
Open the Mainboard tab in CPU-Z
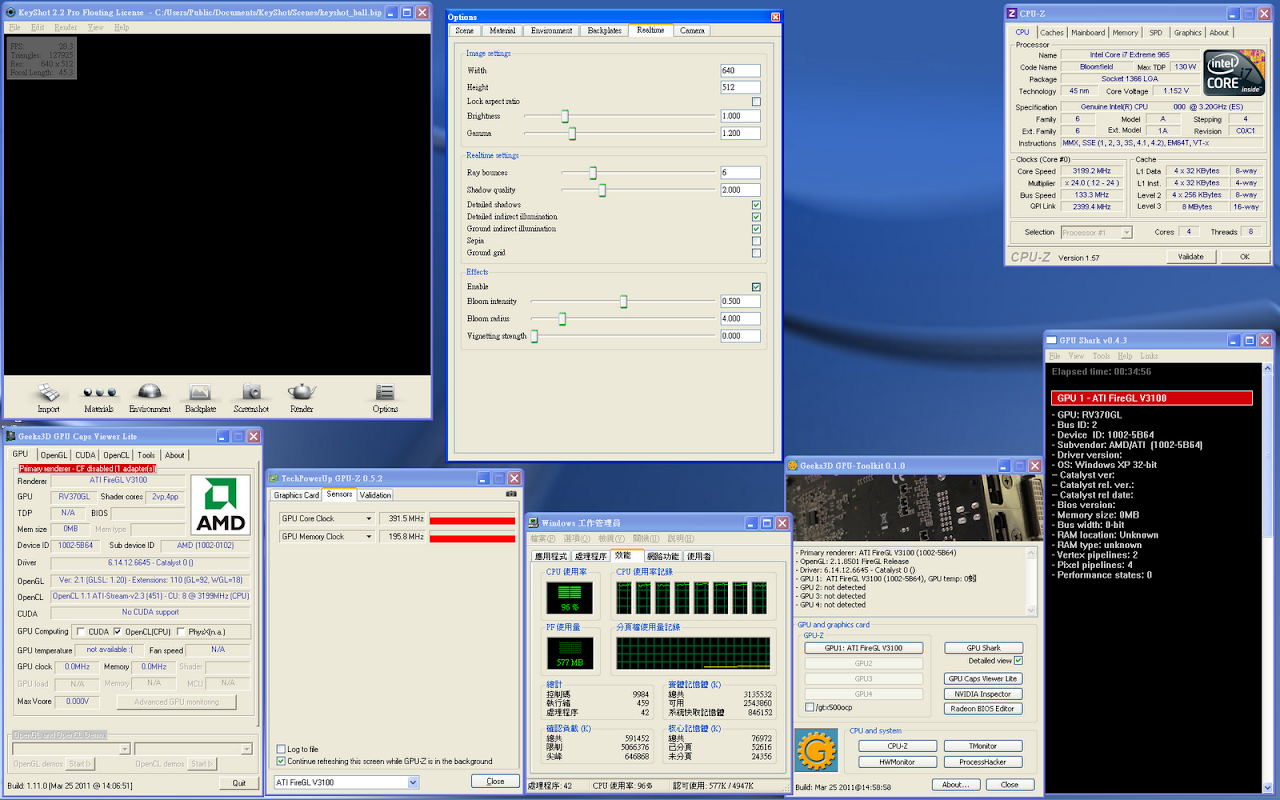tap(1088, 33)
